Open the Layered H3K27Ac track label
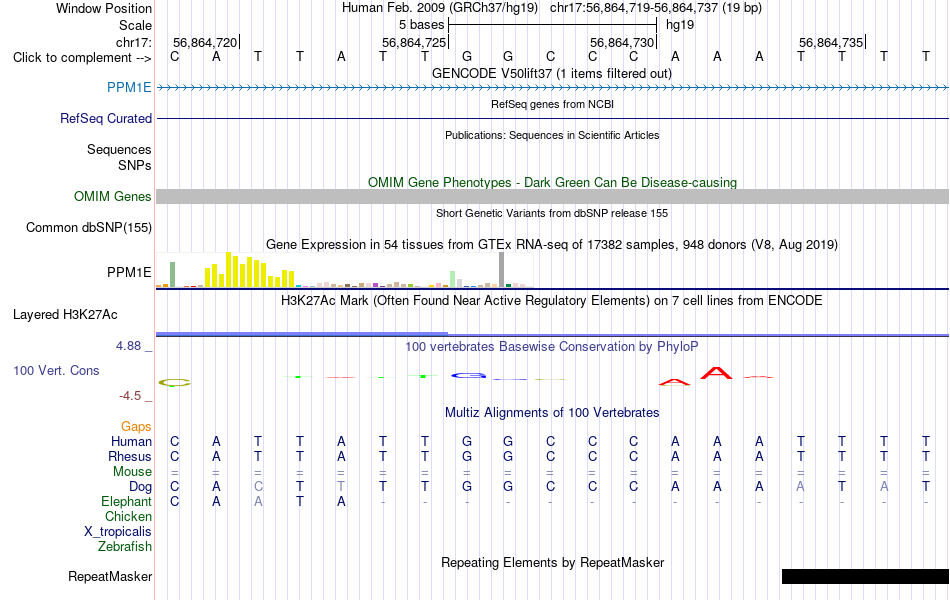This screenshot has width=950, height=600. [x=65, y=315]
